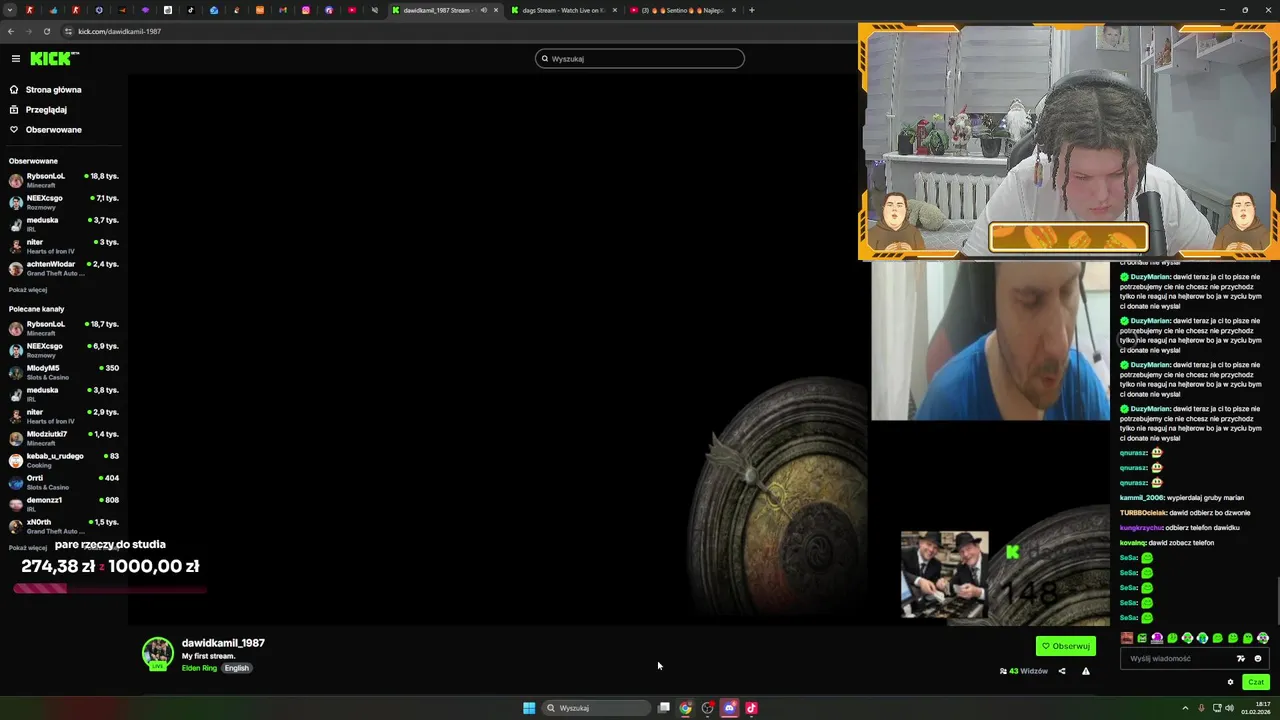Image resolution: width=1280 pixels, height=720 pixels.
Task: Click the chat translate icon
Action: point(1241,659)
